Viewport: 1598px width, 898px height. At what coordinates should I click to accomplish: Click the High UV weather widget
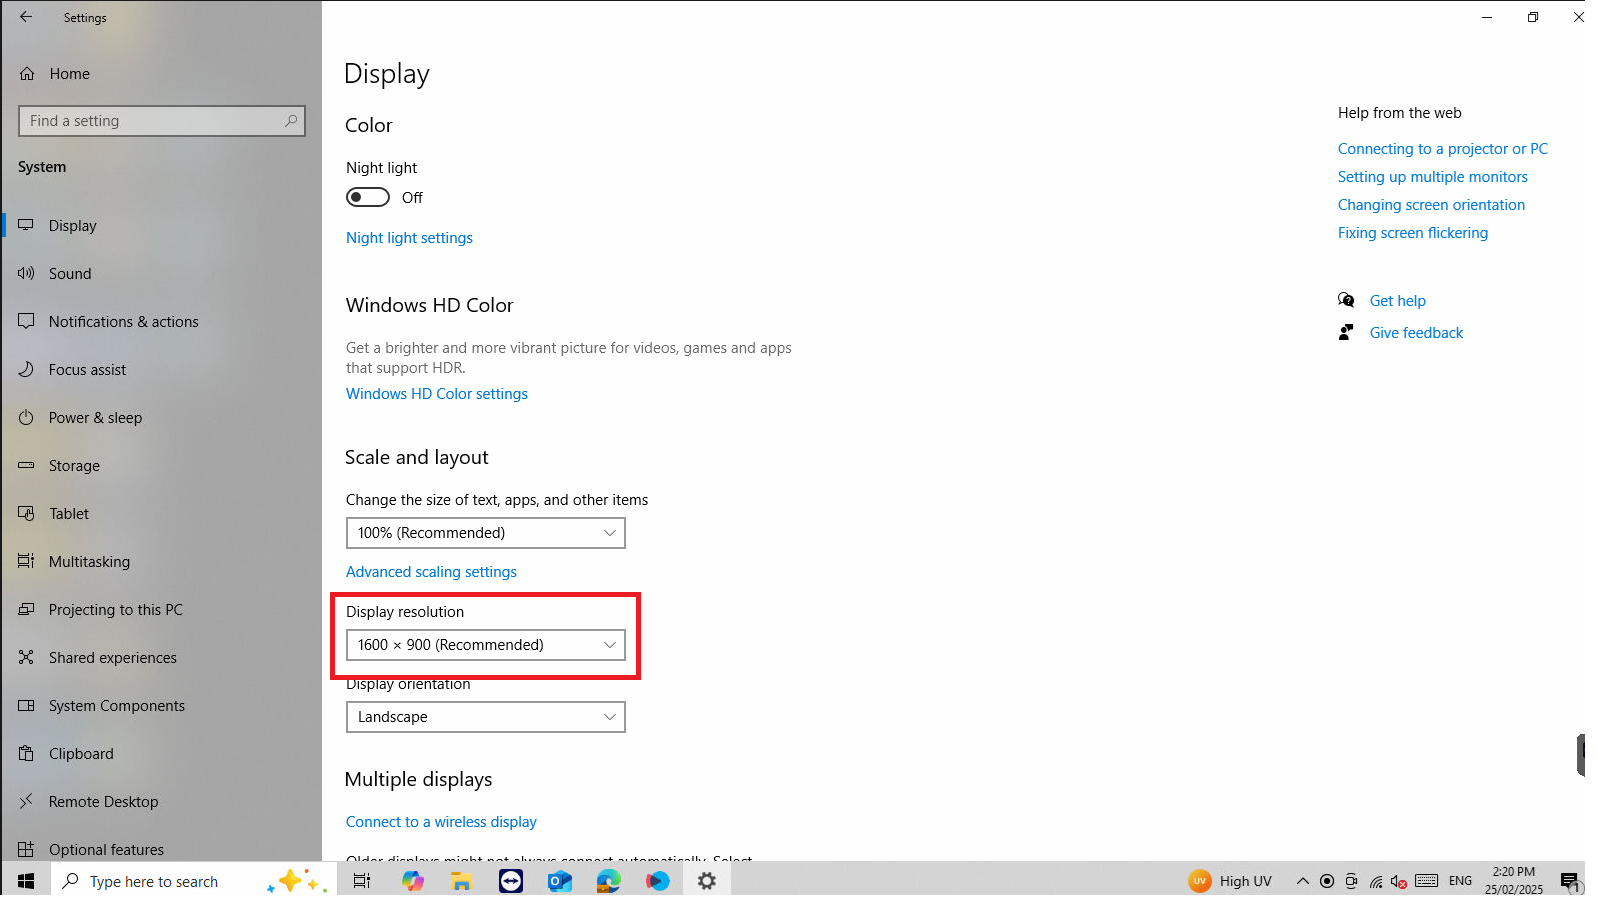click(x=1230, y=881)
